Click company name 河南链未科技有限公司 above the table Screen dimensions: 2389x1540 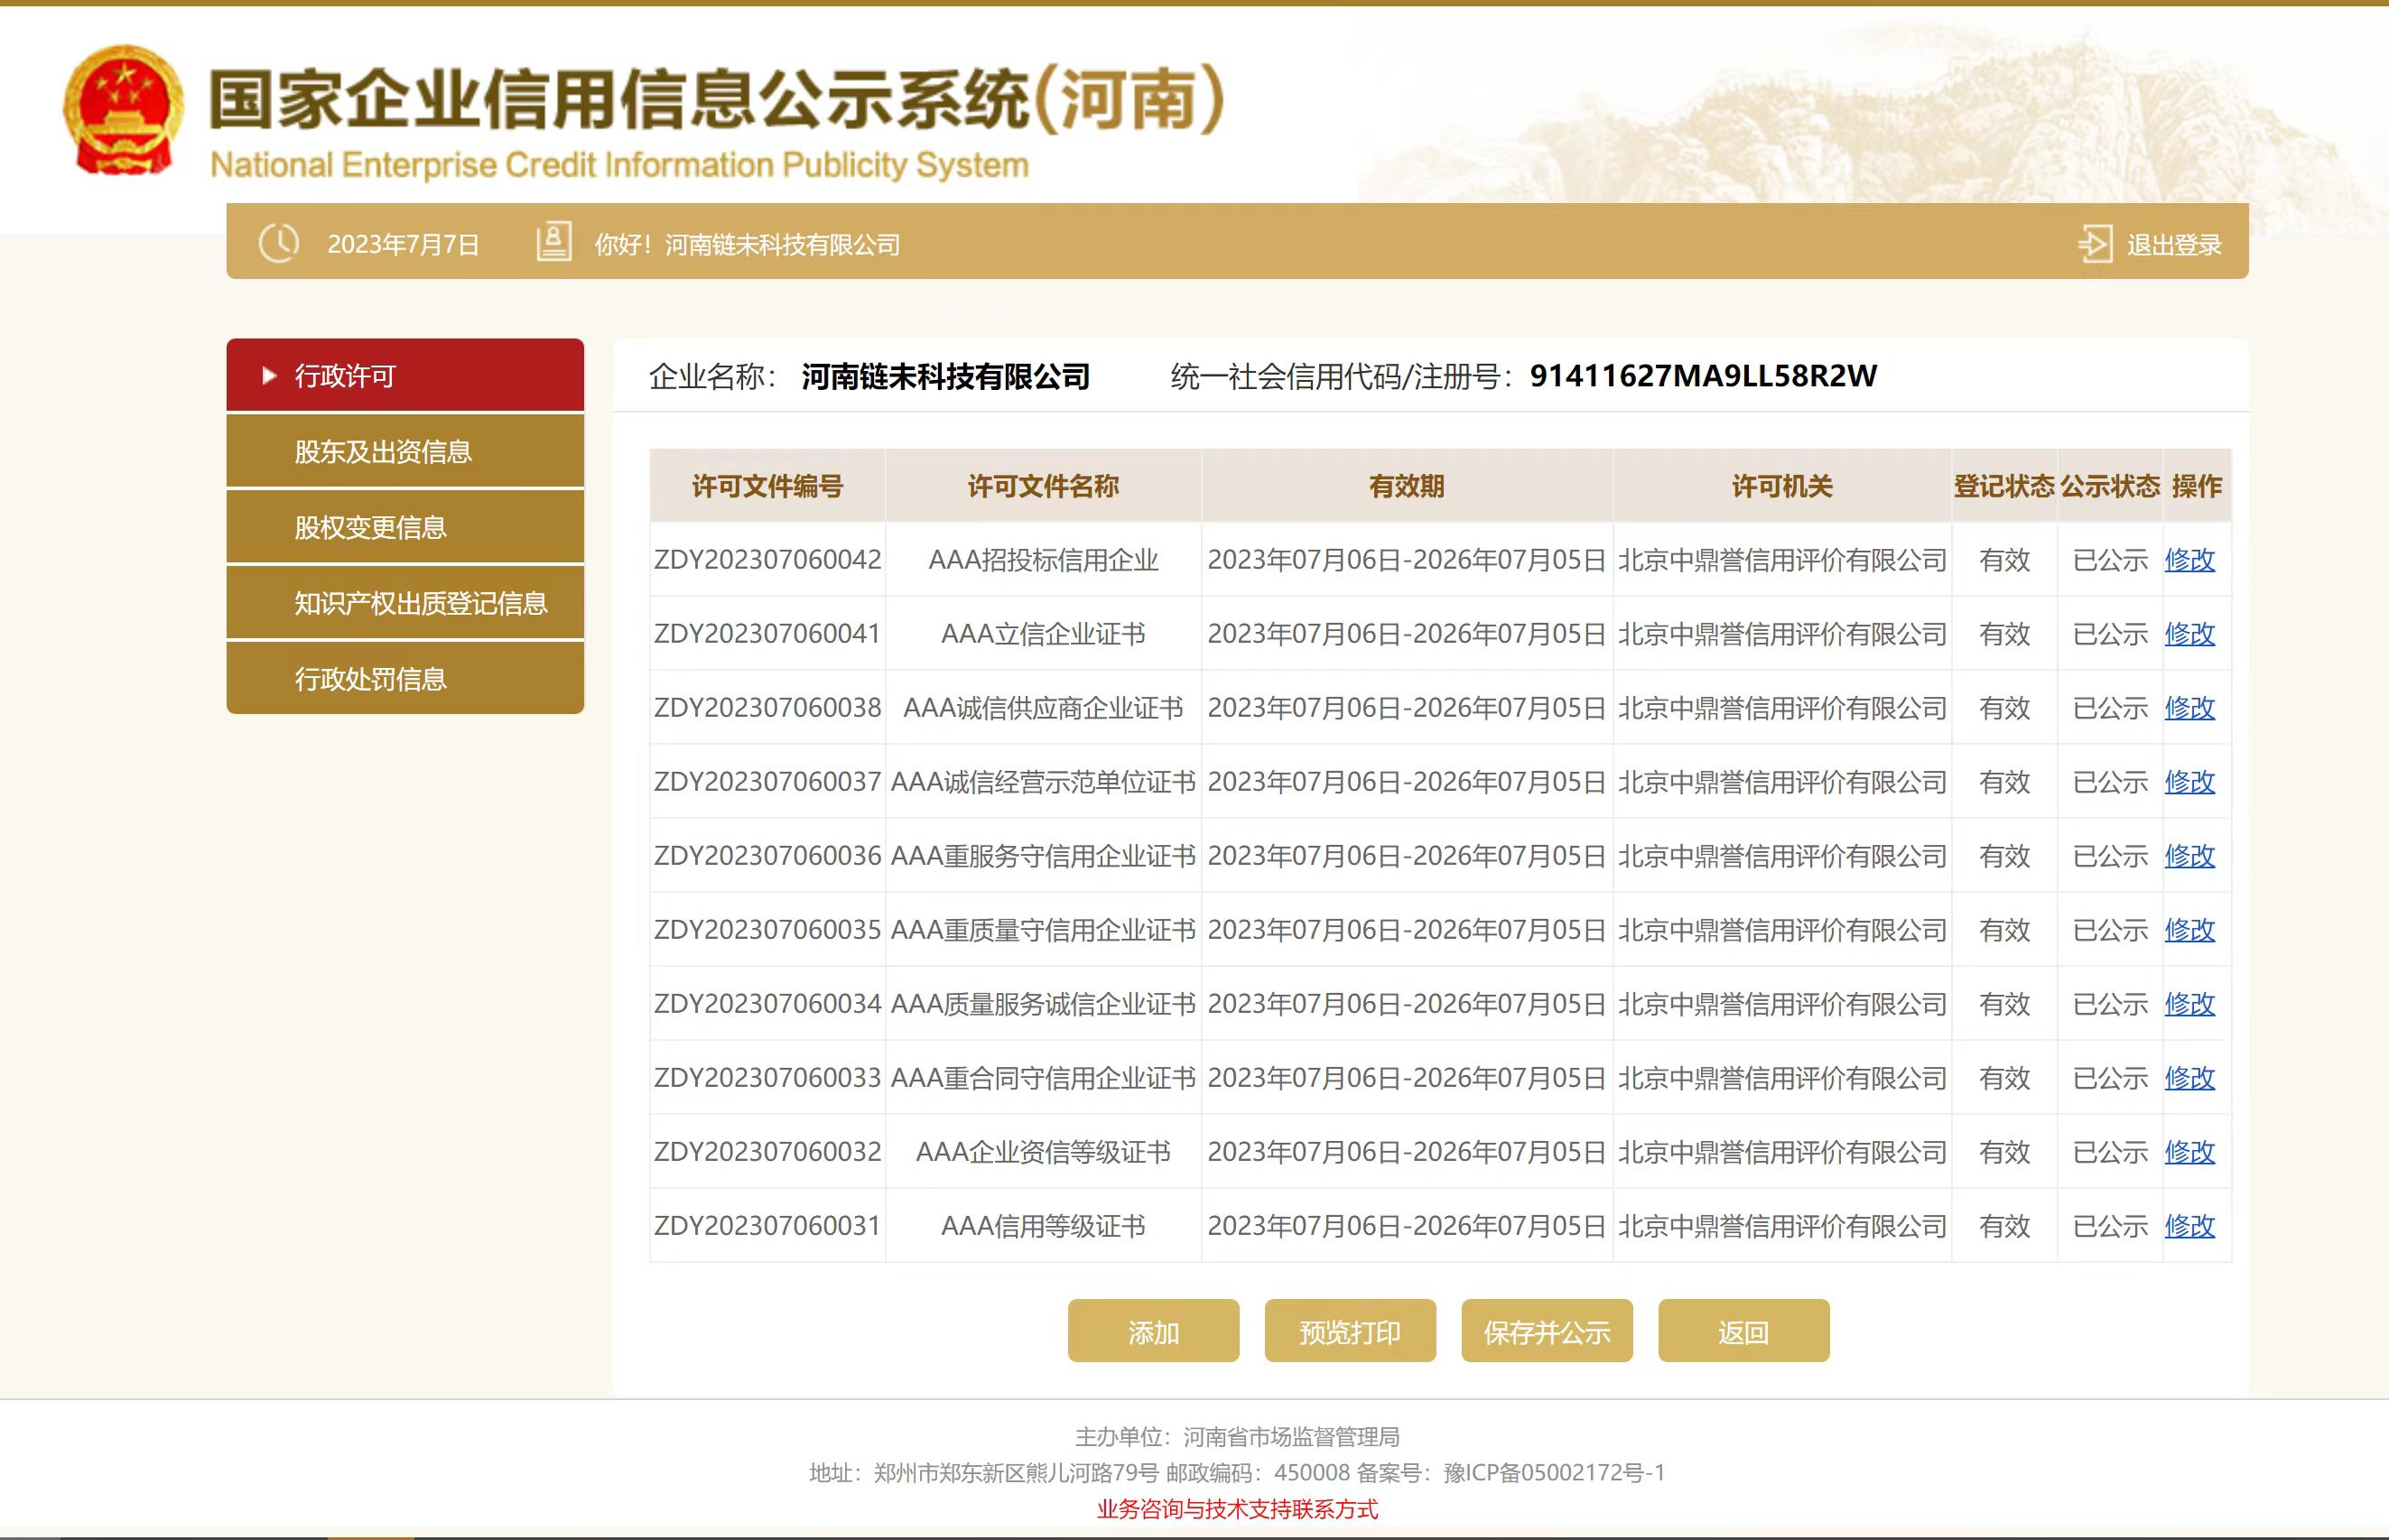click(x=945, y=376)
